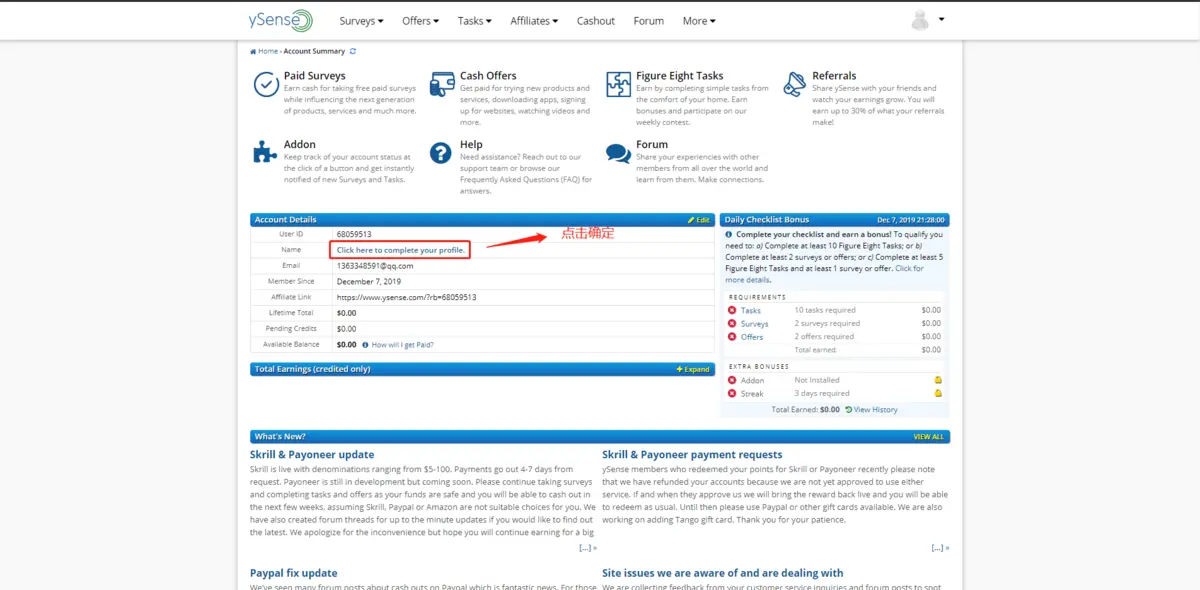Go to the Cashout page
Screen dimensions: 1200x590
(x=596, y=21)
